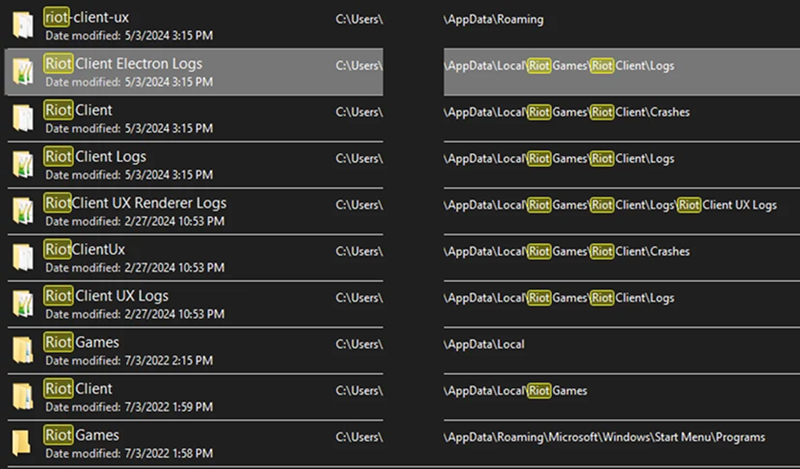Select Riot Games name dated 7/3/2022 1:58 PM
The width and height of the screenshot is (800, 469).
pos(82,435)
